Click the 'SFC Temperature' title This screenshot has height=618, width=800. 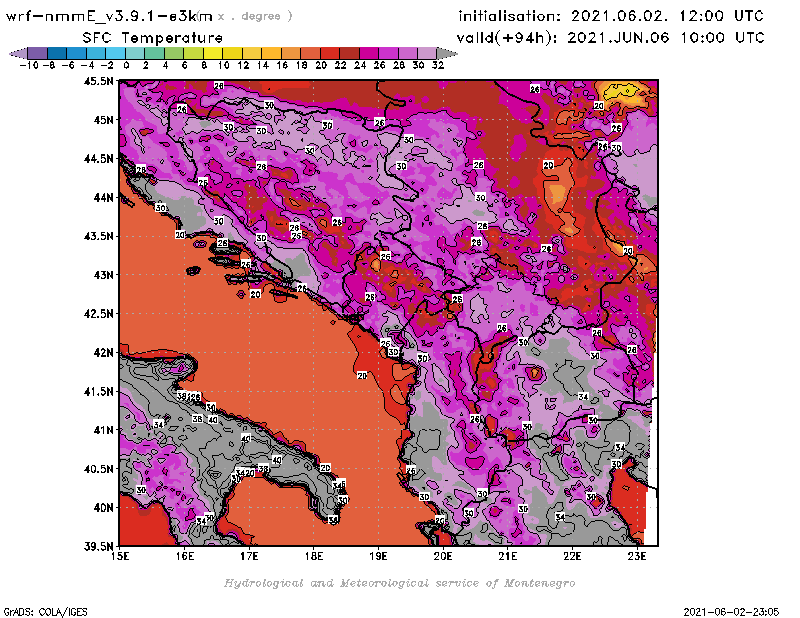153,38
